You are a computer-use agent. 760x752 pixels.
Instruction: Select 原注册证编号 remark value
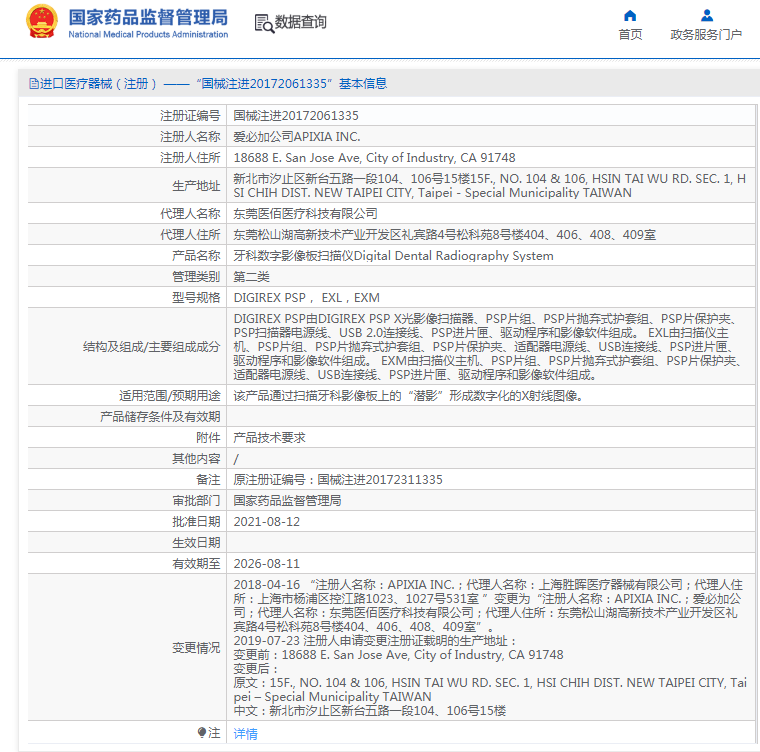click(338, 480)
